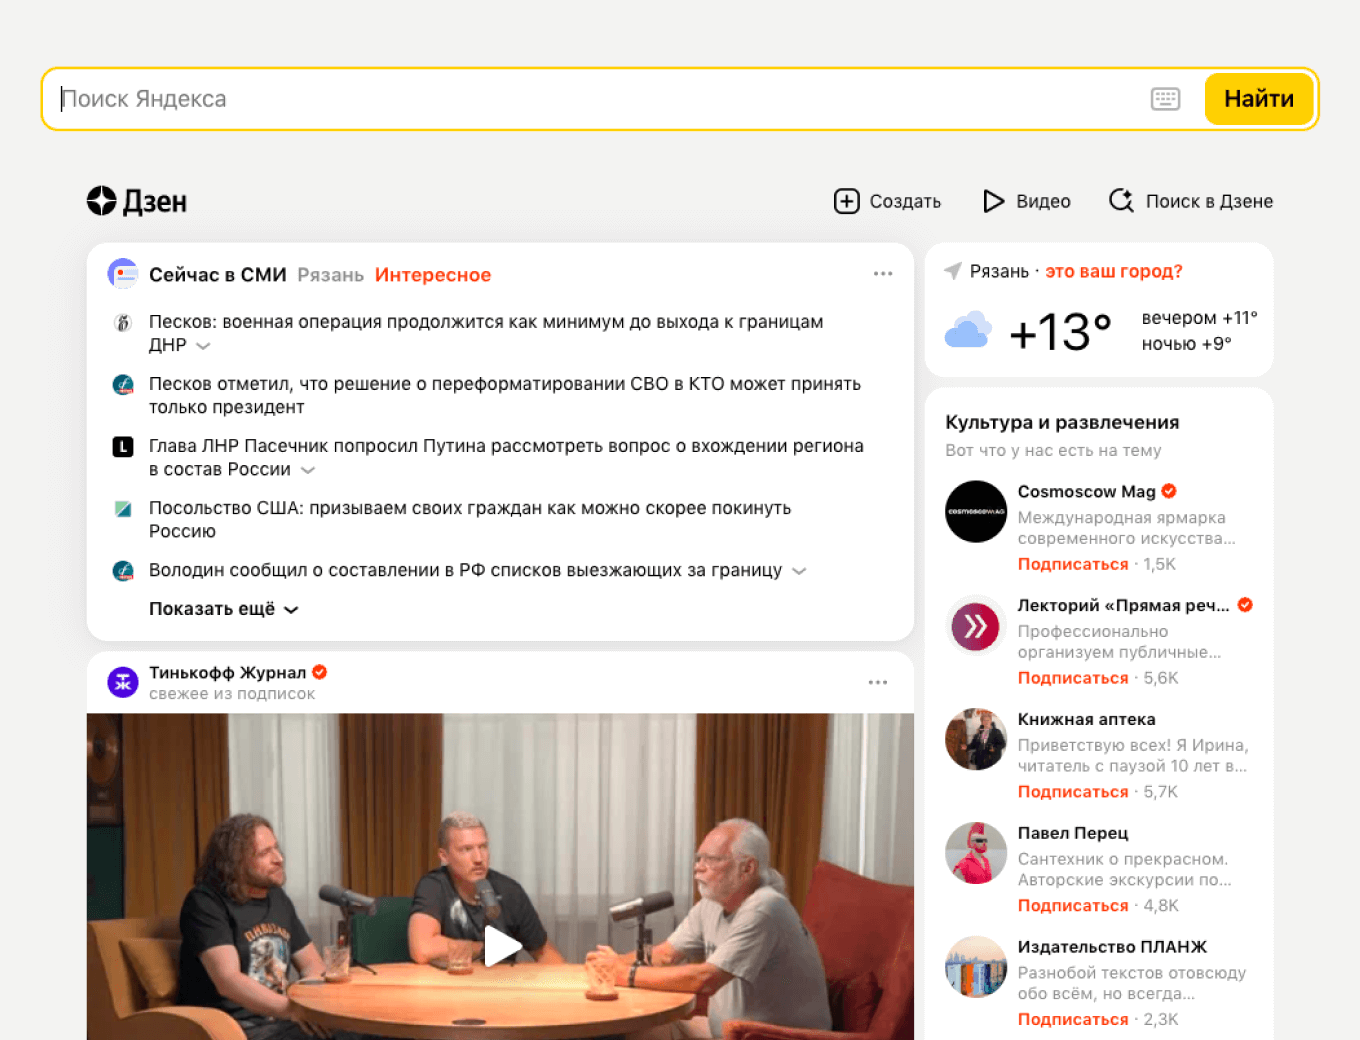The width and height of the screenshot is (1360, 1040).
Task: Click the cloudy weather icon
Action: (968, 330)
